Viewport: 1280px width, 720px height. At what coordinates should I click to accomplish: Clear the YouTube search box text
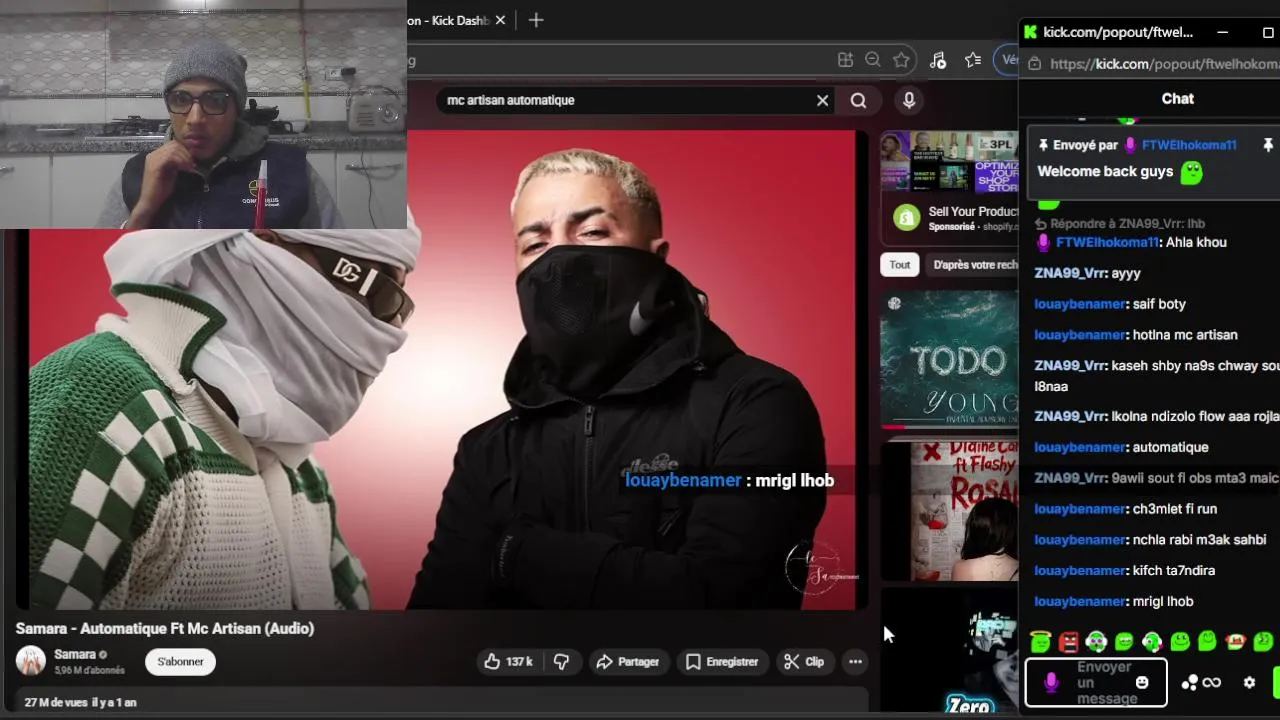pos(822,100)
